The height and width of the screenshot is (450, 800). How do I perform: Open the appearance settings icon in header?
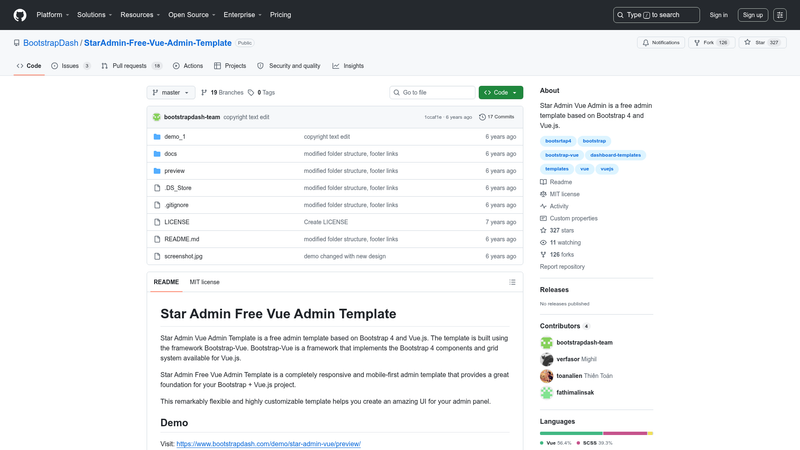[x=780, y=15]
